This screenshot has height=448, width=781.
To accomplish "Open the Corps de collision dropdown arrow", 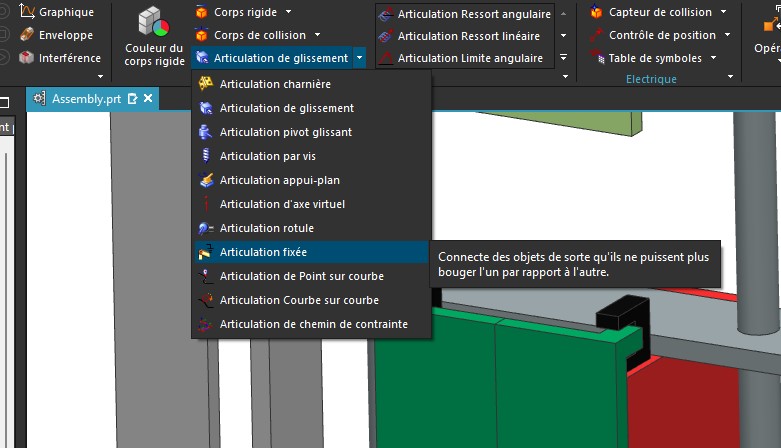I will 317,35.
